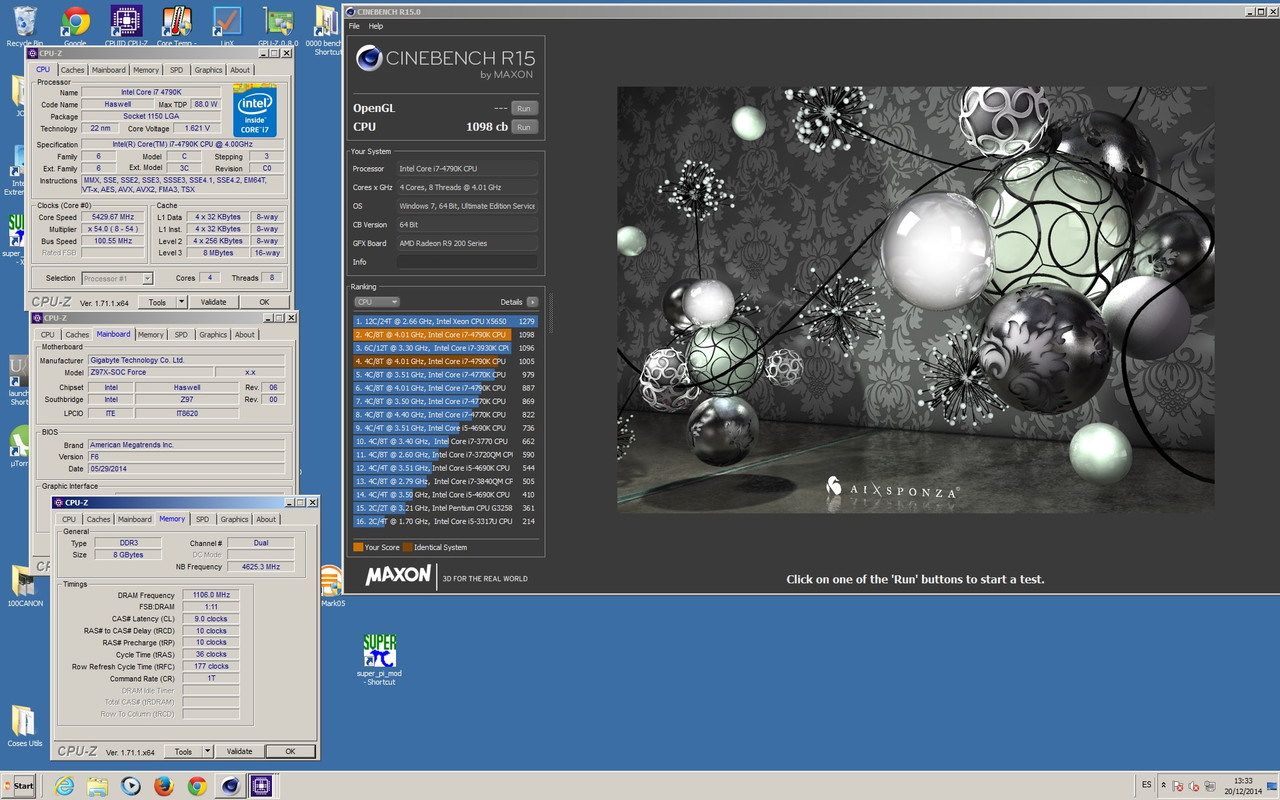Switch to Cinebench via the taskbar icon
The height and width of the screenshot is (800, 1280).
click(x=230, y=786)
